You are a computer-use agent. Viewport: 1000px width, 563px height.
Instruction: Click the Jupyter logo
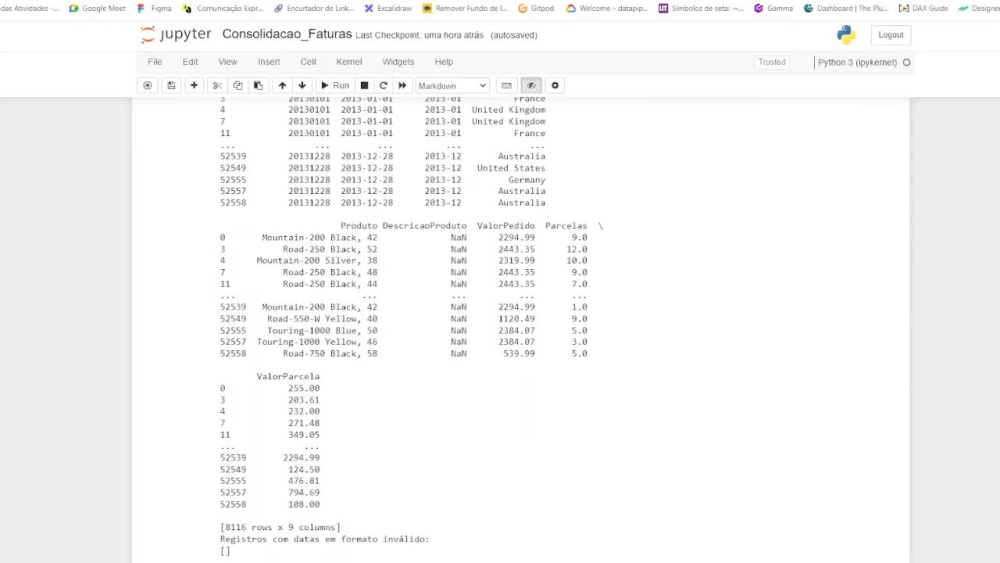pos(175,34)
